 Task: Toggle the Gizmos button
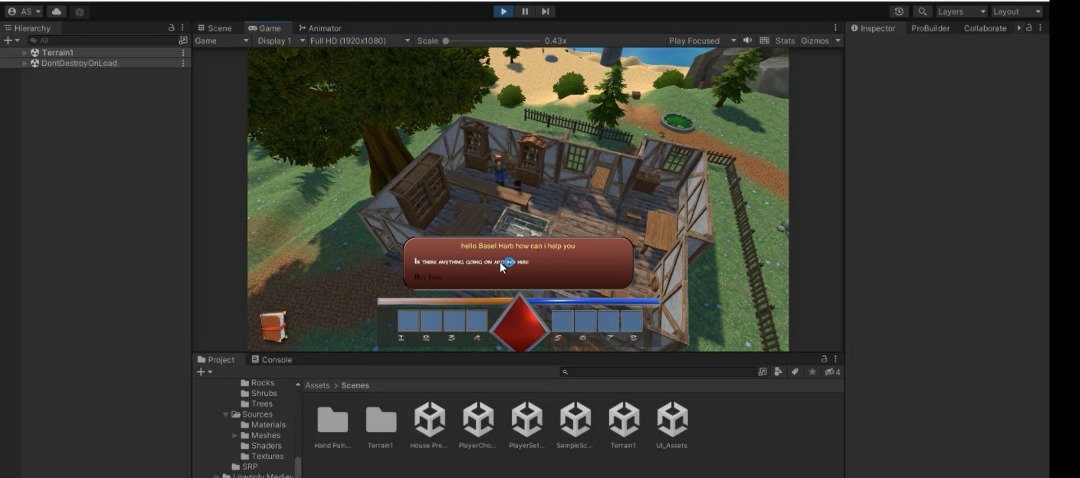pos(815,41)
